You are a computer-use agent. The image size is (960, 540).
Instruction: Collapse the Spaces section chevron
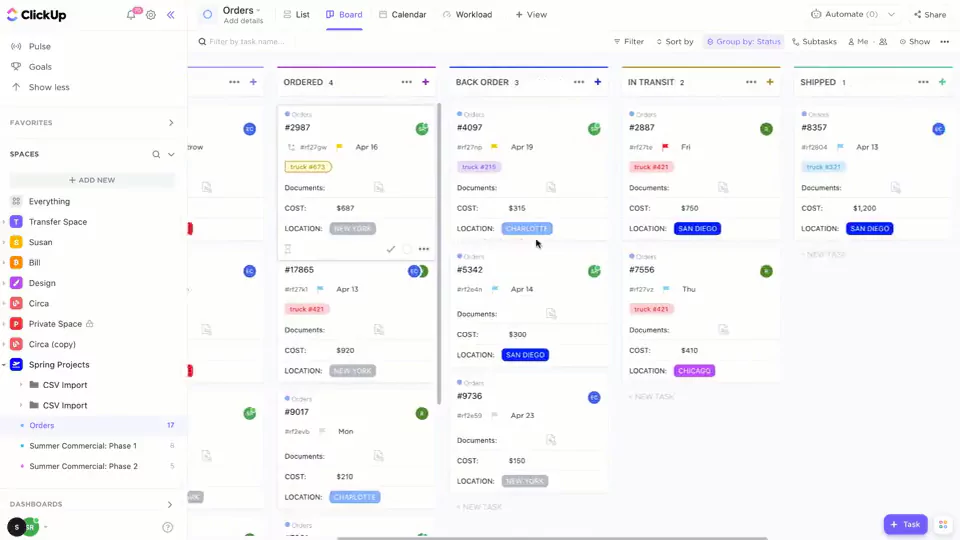point(171,154)
